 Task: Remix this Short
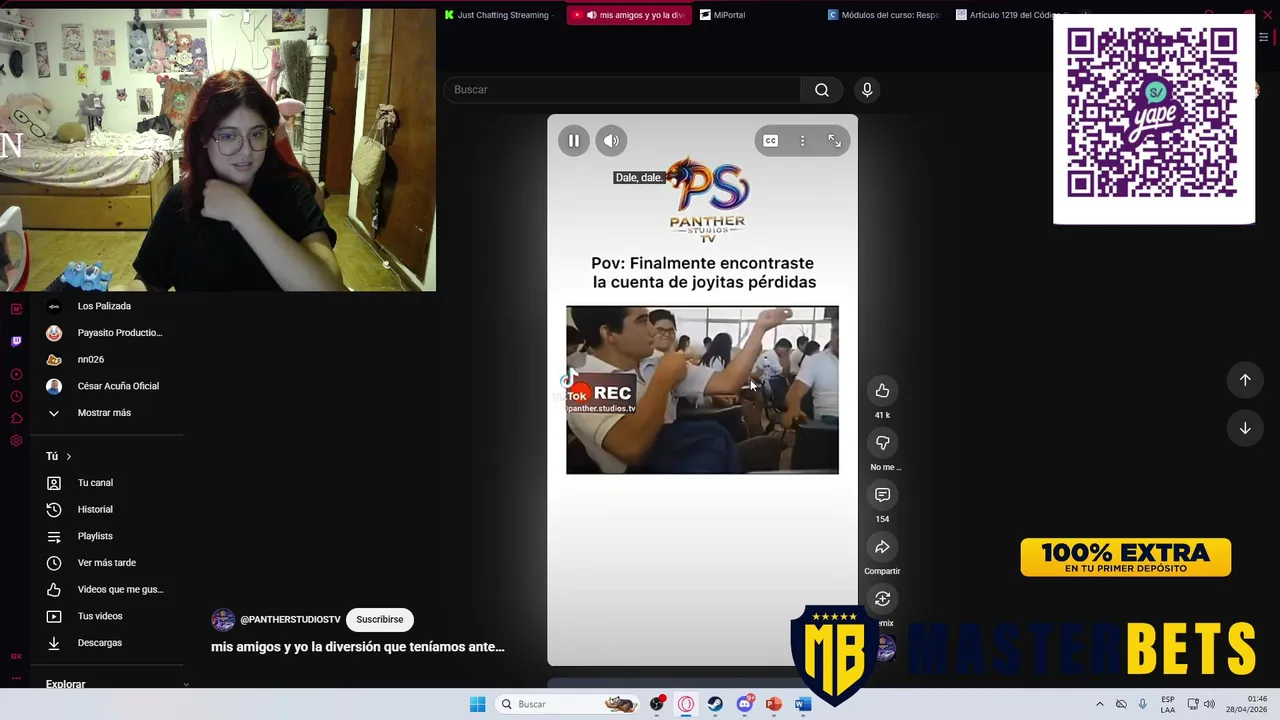click(x=882, y=599)
